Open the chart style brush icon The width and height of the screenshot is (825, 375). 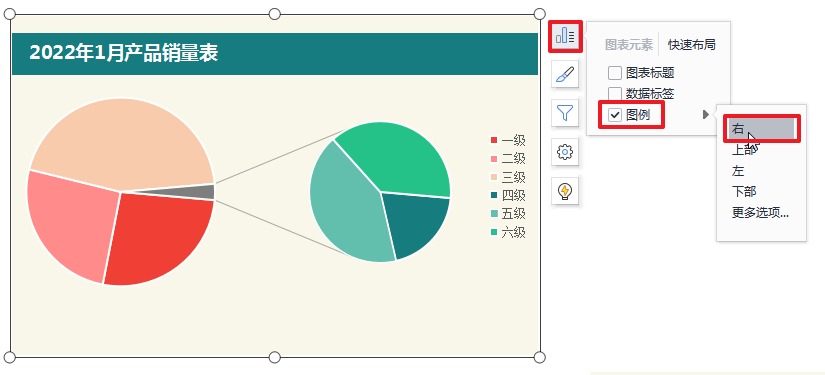[565, 75]
